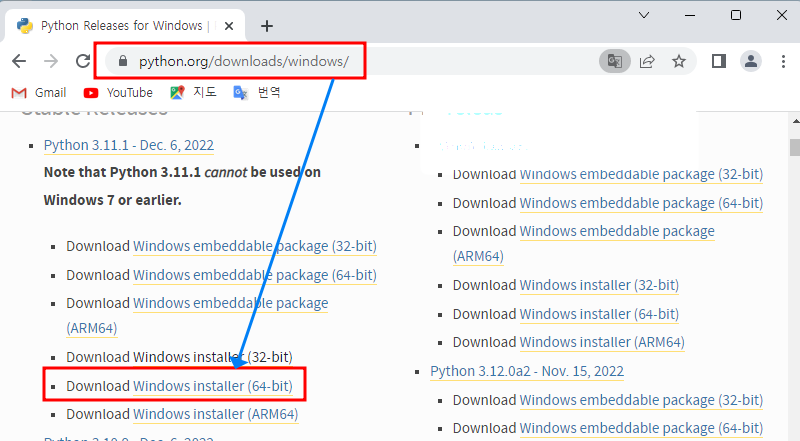Viewport: 800px width, 441px height.
Task: Download 3.12.0a2 Windows embeddable package (64-bit)
Action: pyautogui.click(x=641, y=428)
